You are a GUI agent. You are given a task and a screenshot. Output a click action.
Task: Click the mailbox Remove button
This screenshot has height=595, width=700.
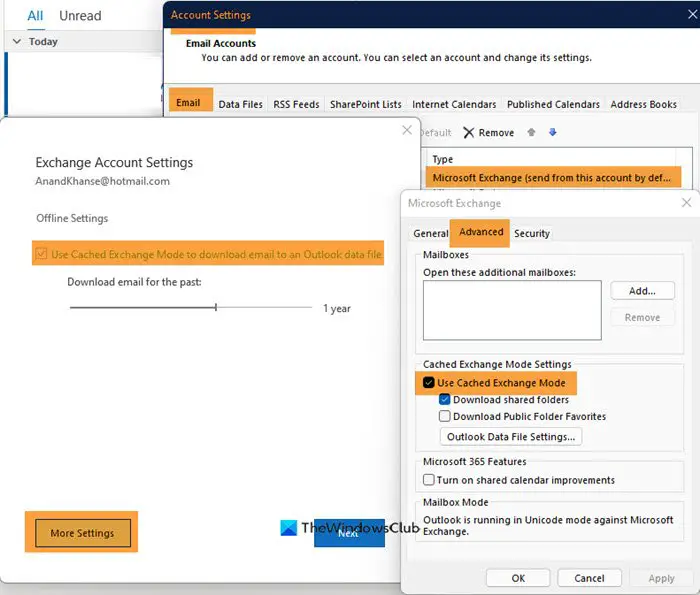coord(642,317)
